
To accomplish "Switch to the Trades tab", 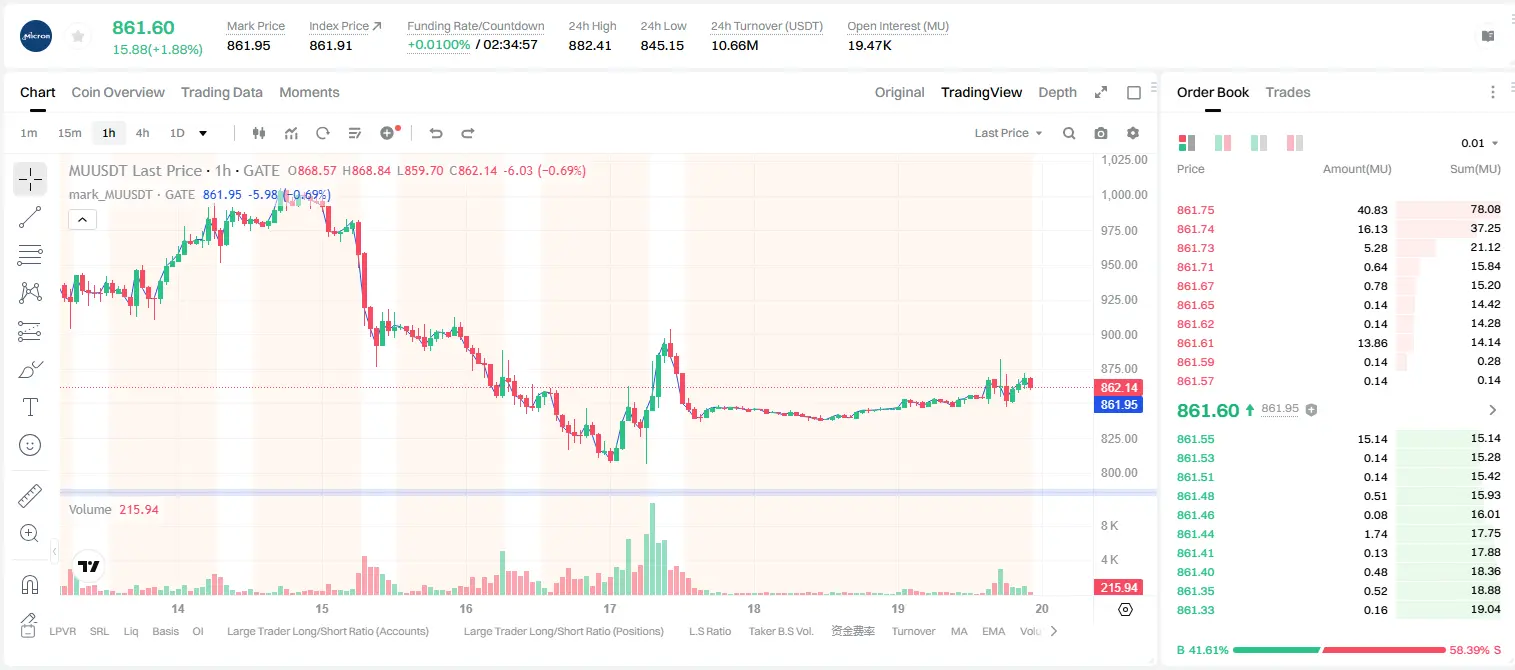I will [1288, 92].
